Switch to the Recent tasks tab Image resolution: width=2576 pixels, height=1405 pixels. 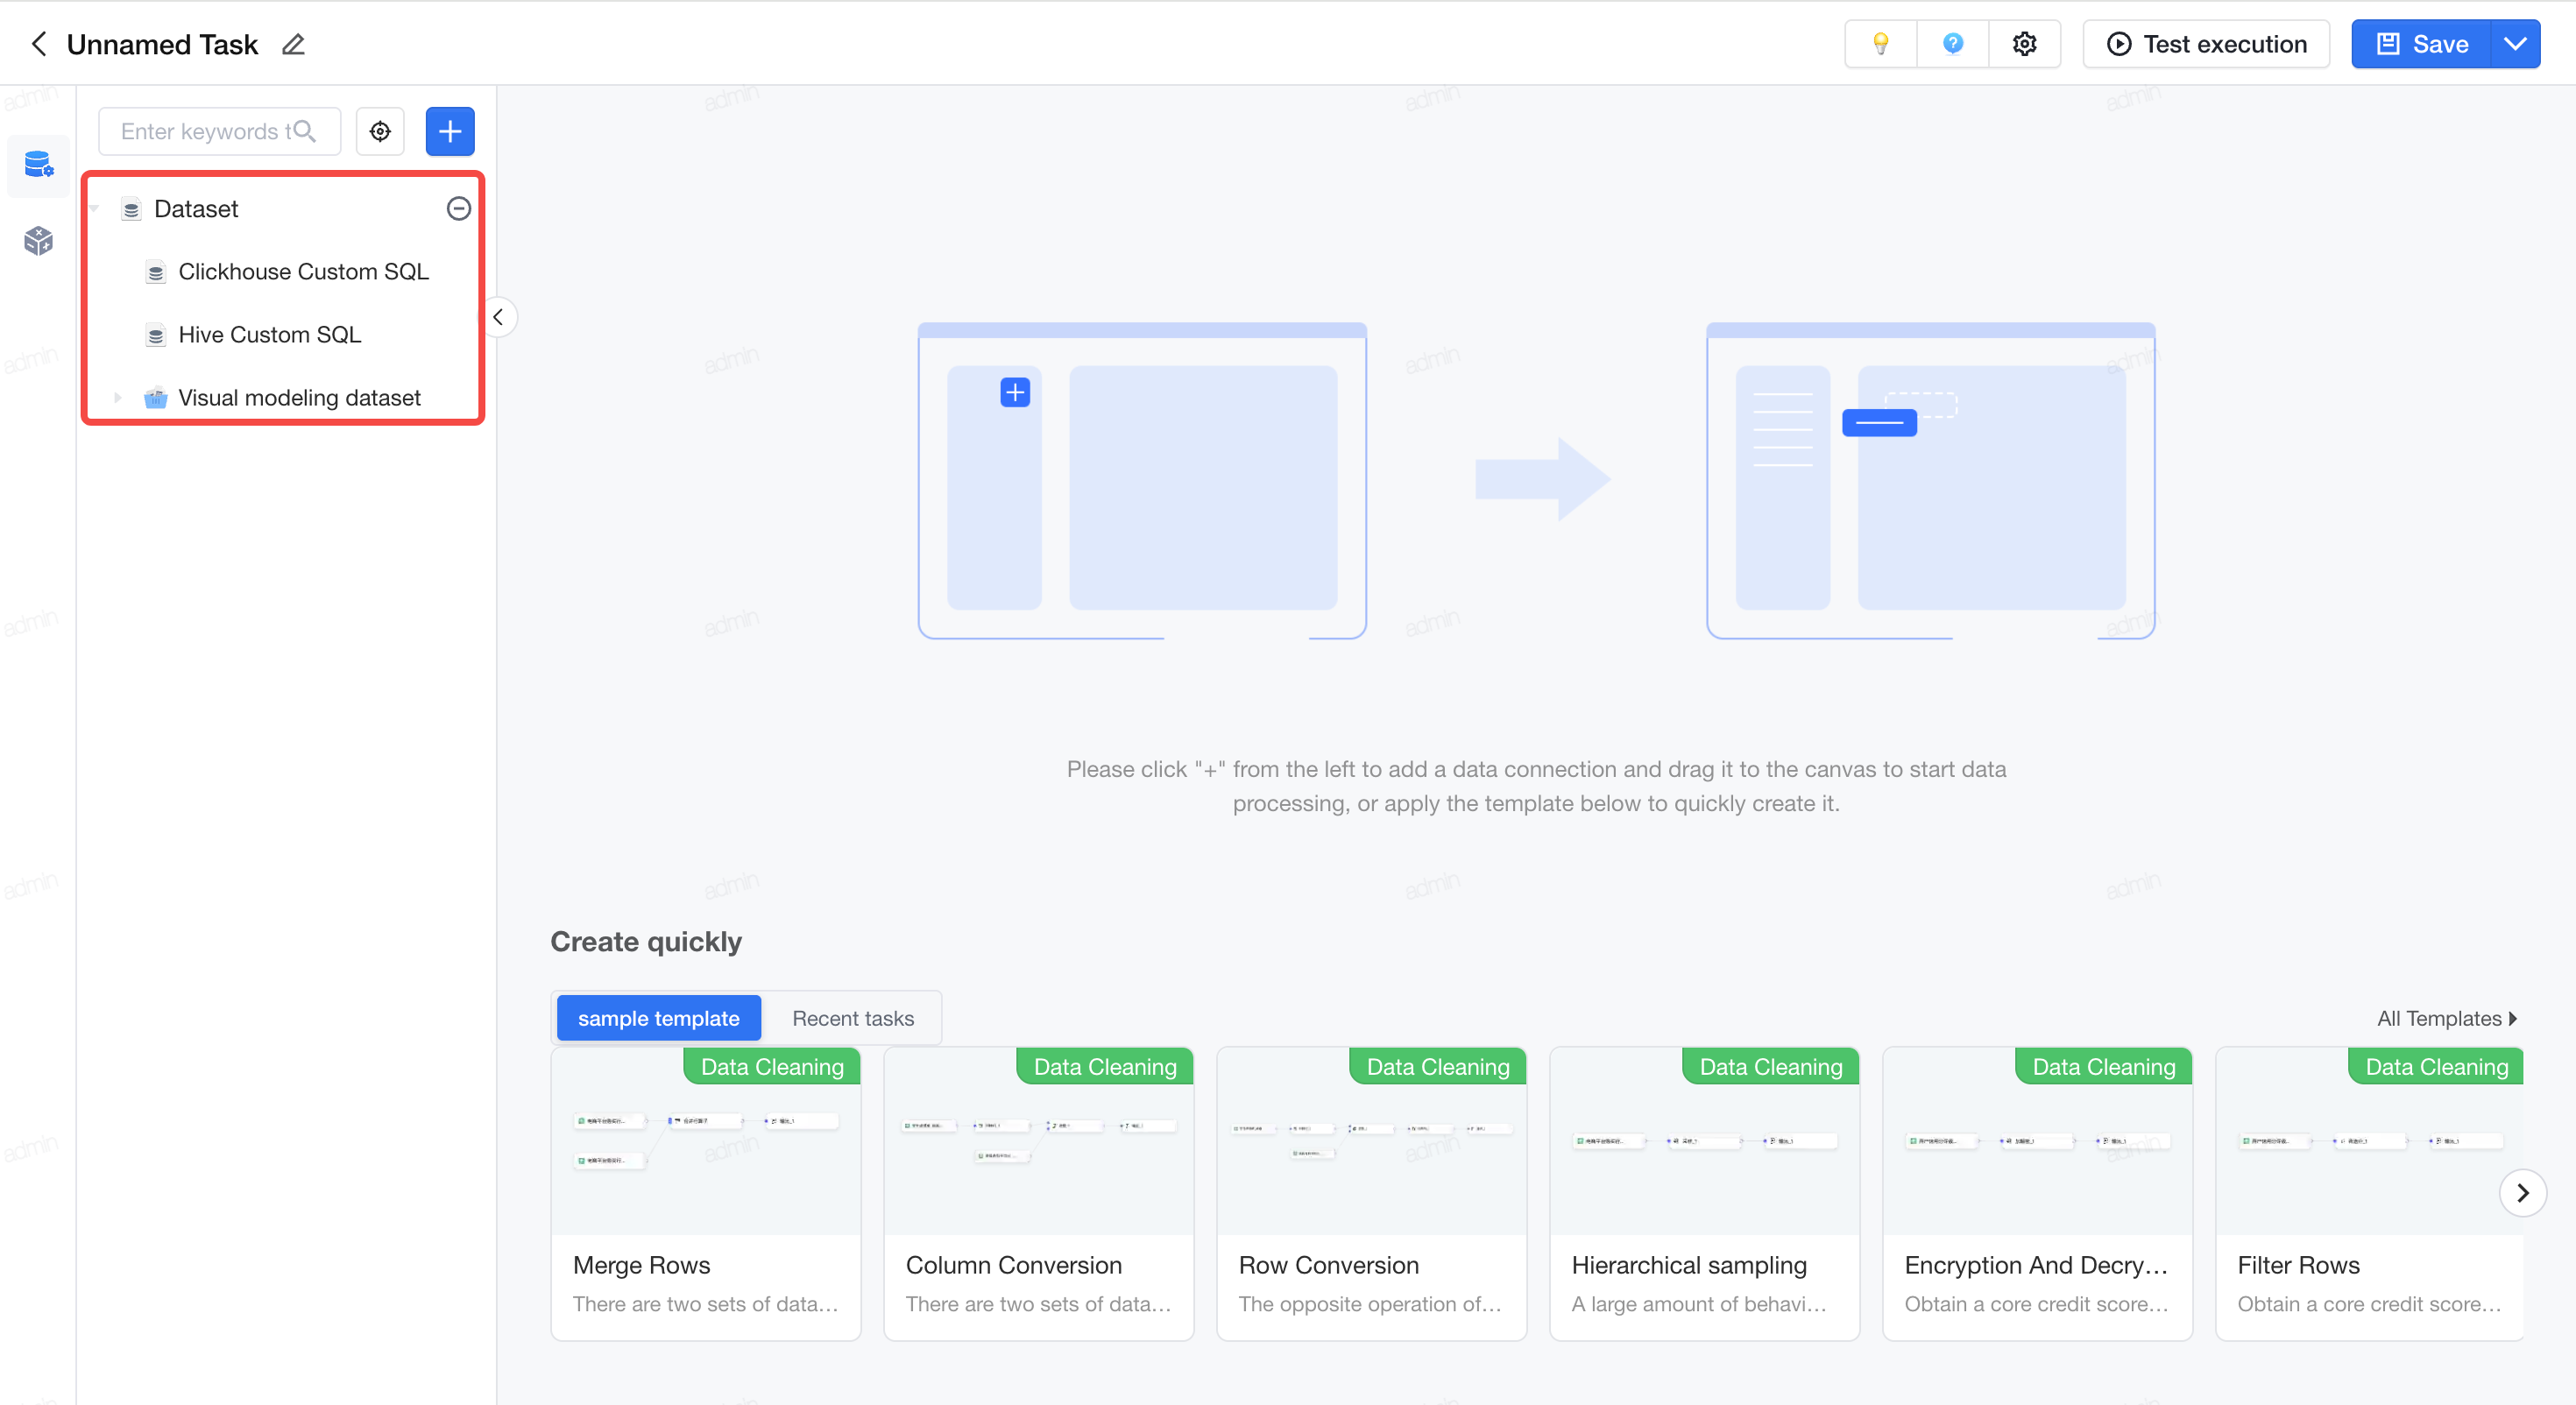pos(853,1018)
